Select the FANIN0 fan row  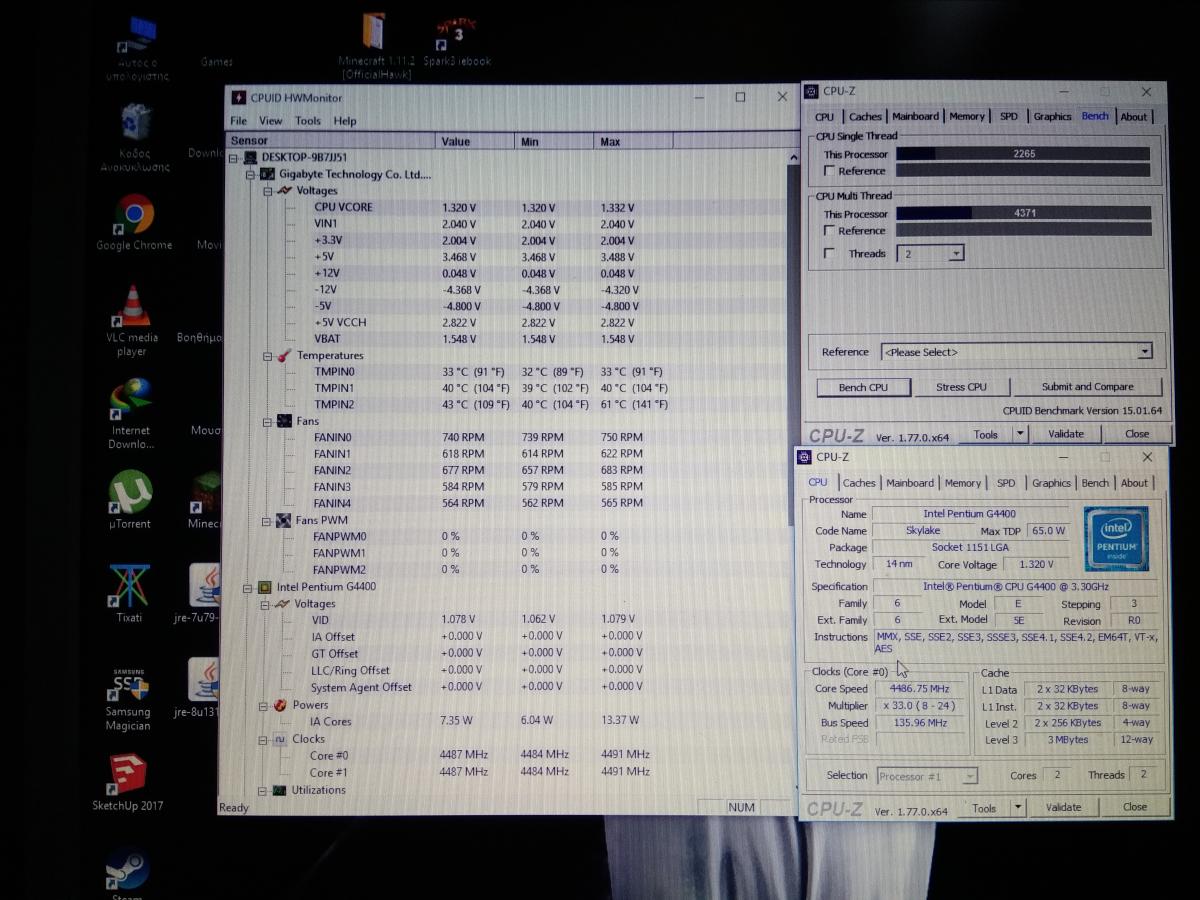tap(506, 437)
